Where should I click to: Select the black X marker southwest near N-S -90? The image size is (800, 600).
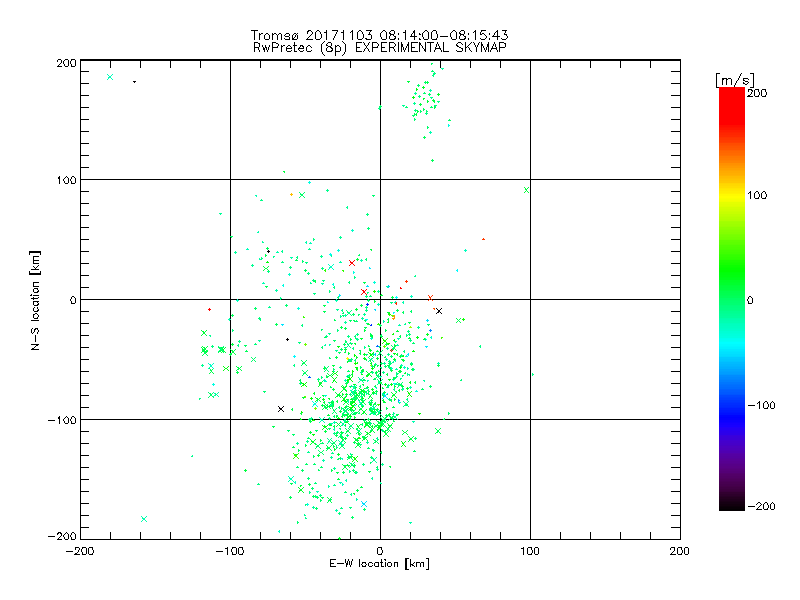click(x=281, y=409)
